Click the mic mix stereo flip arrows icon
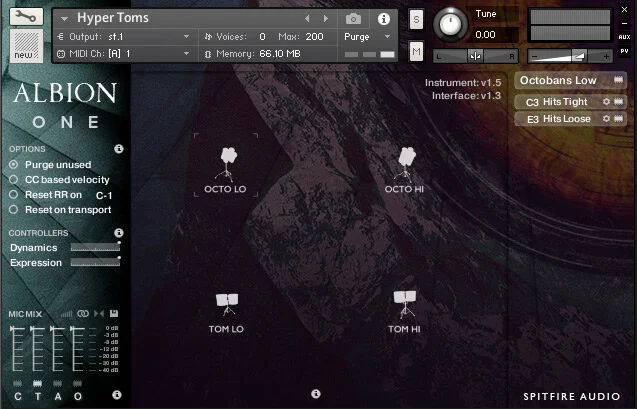The width and height of the screenshot is (637, 409). point(99,314)
